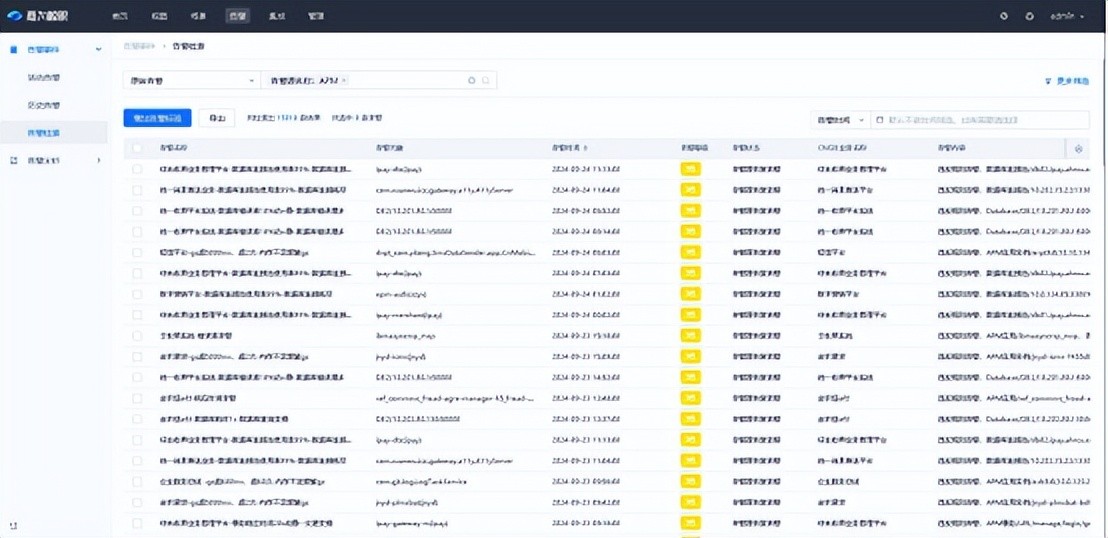Click the clear icon inside the filter tag field
Image resolution: width=1108 pixels, height=538 pixels.
click(x=472, y=81)
